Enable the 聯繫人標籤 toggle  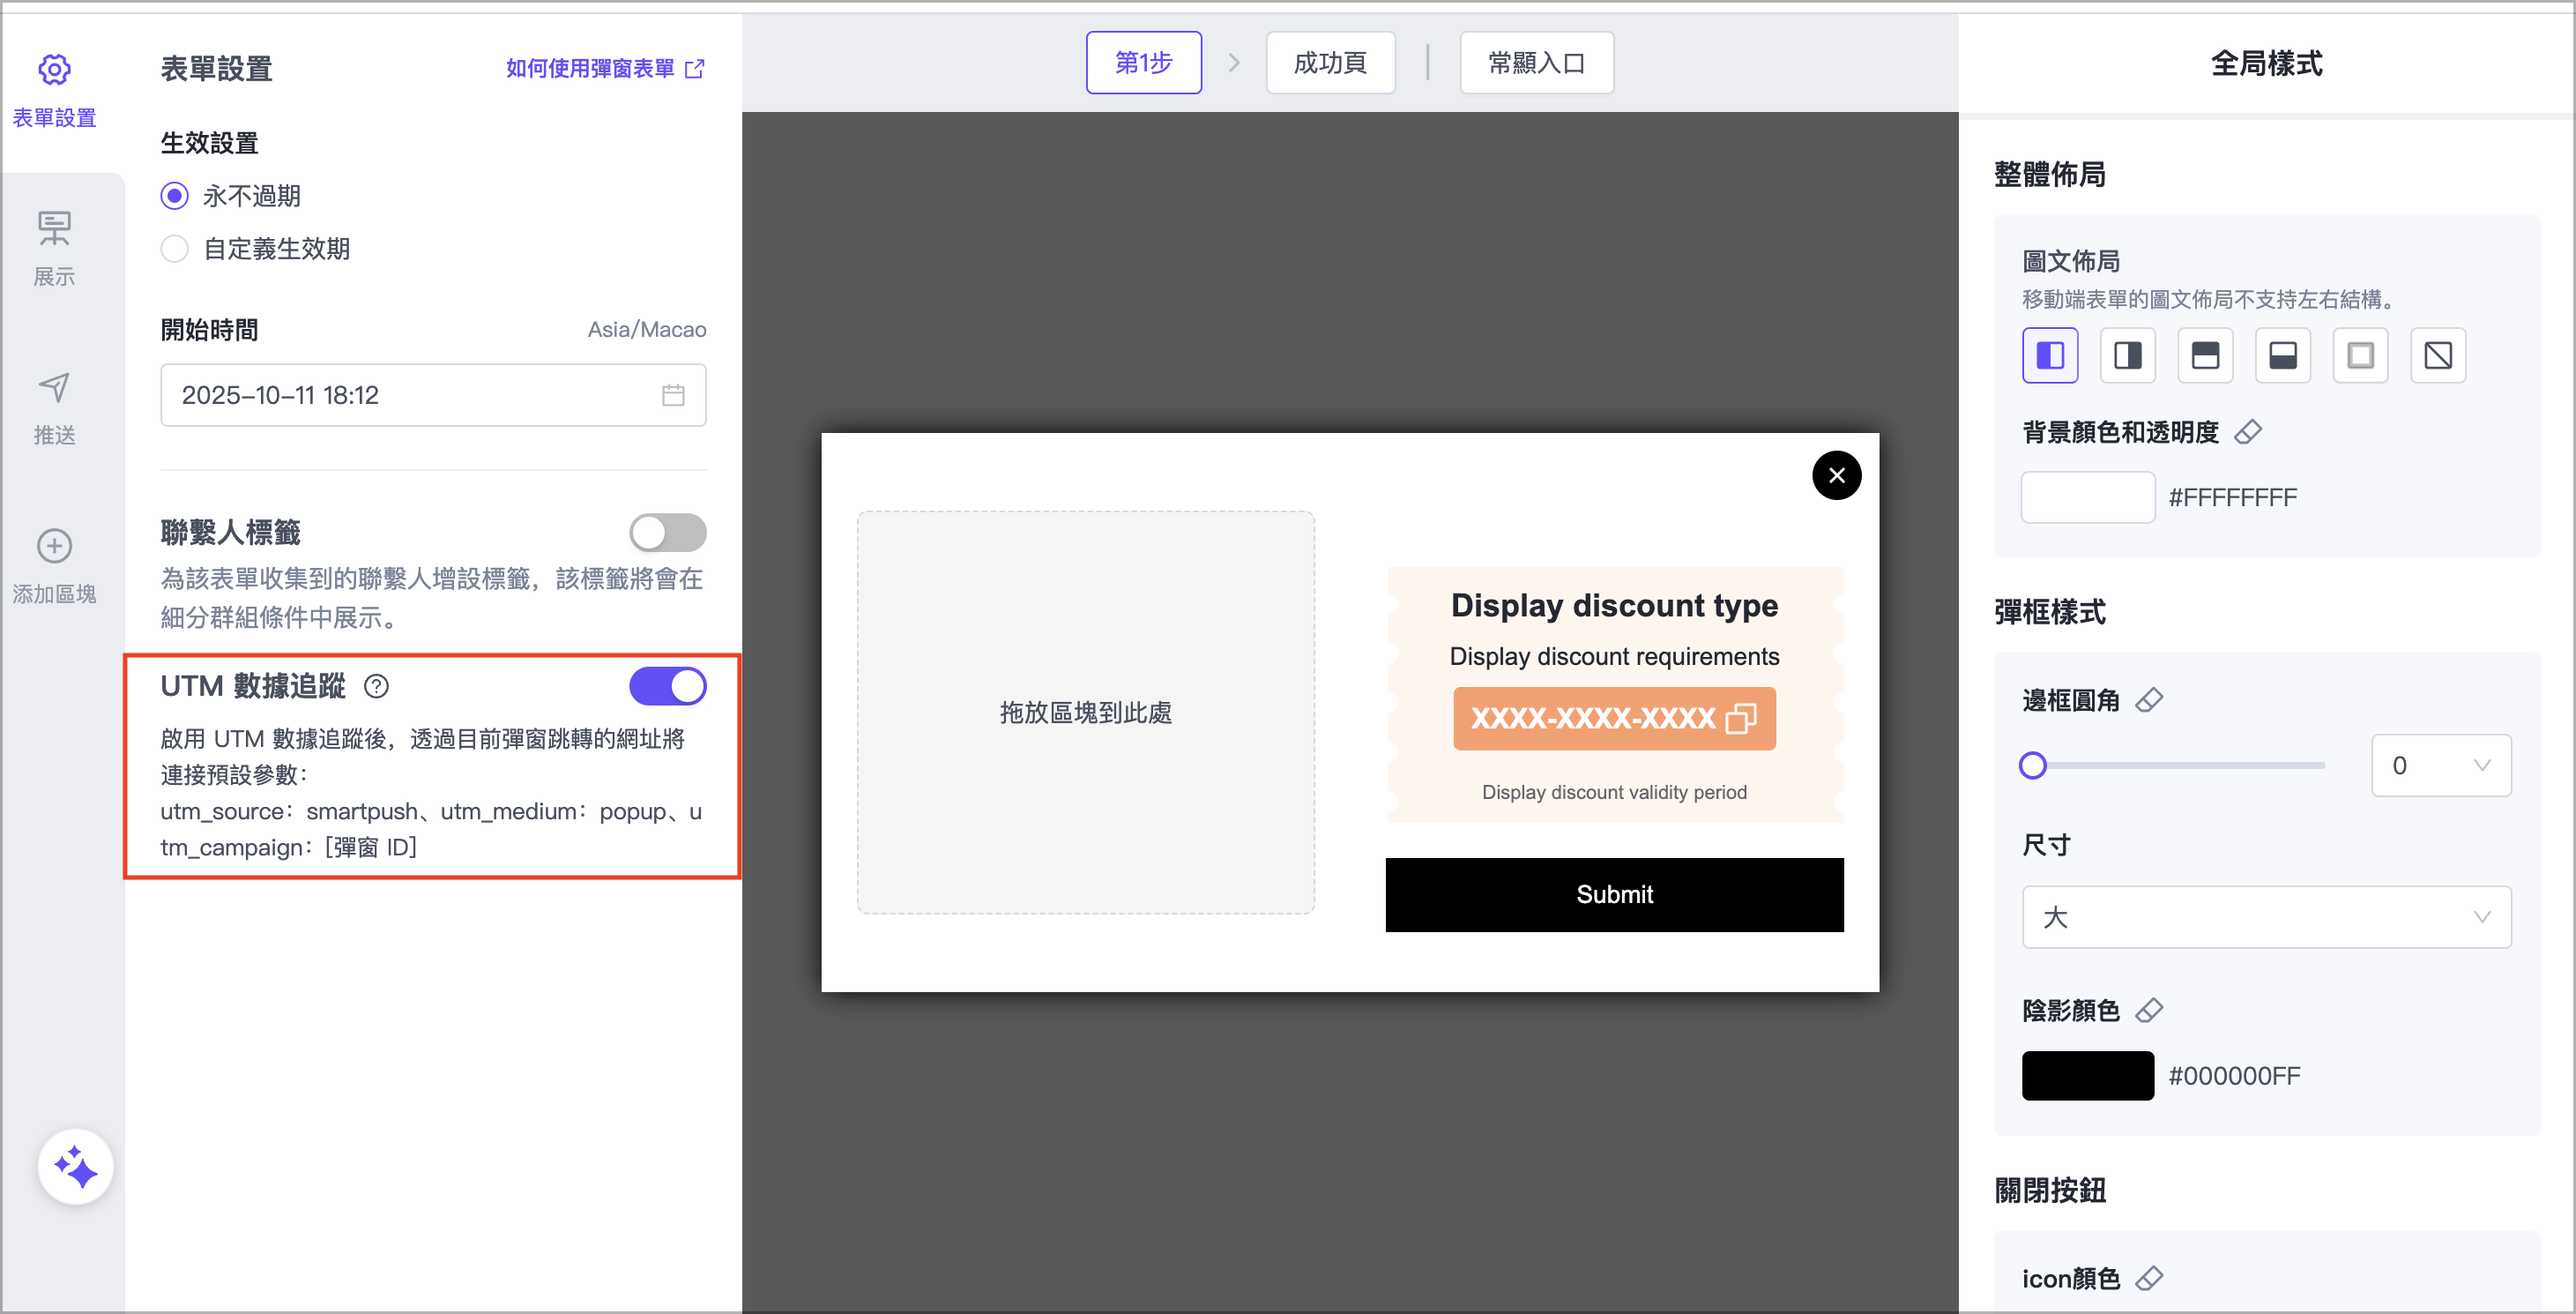tap(667, 532)
